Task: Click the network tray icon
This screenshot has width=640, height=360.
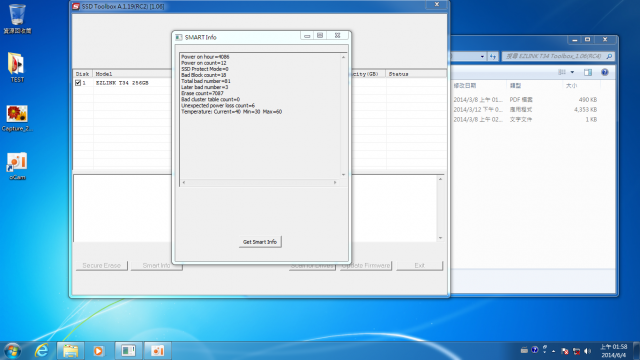Action: (x=576, y=351)
